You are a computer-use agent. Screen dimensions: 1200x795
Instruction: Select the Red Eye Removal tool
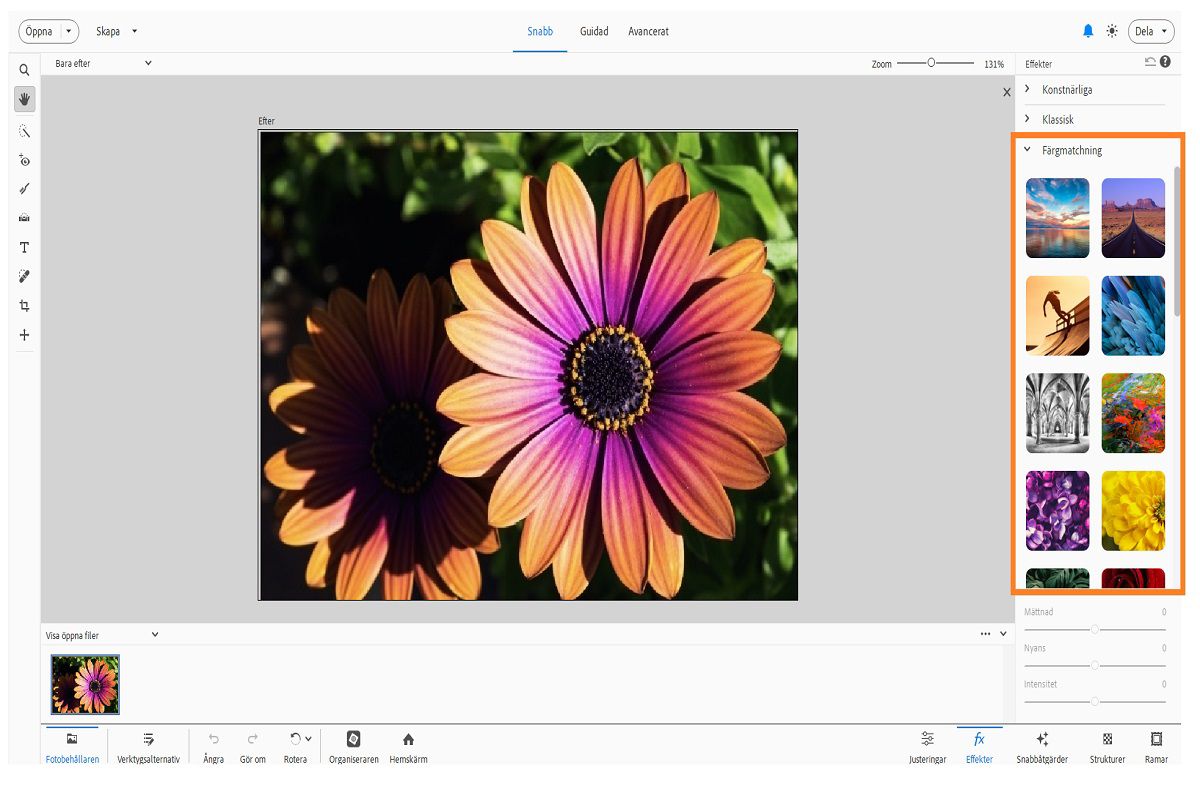pos(24,160)
